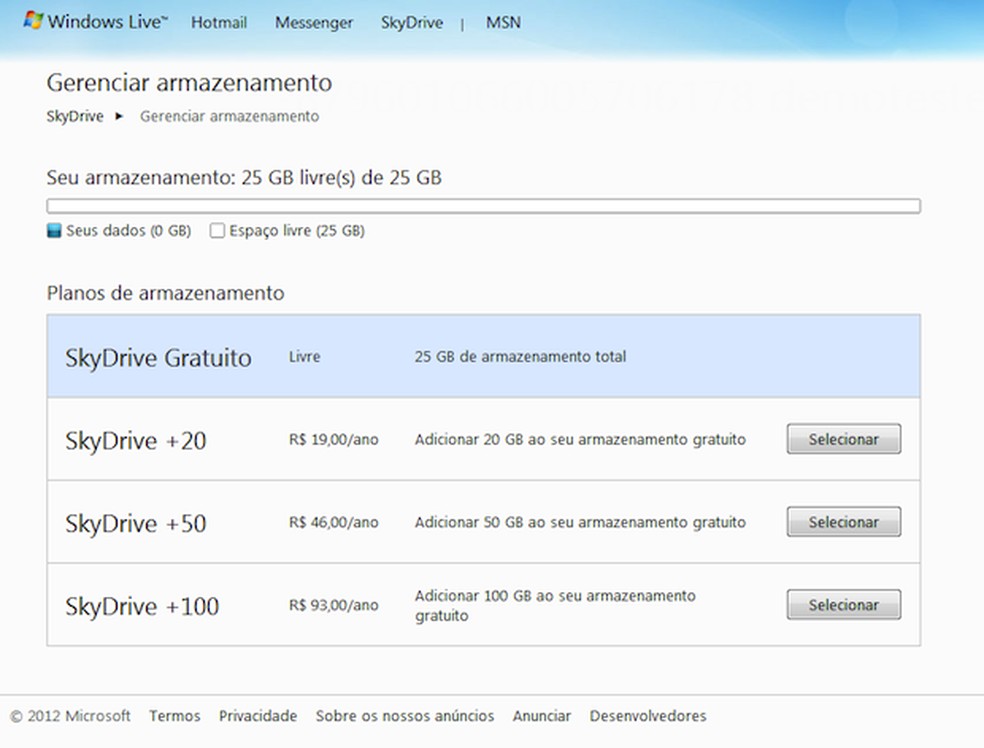Click the storage usage bar
Image resolution: width=984 pixels, height=748 pixels.
(482, 205)
